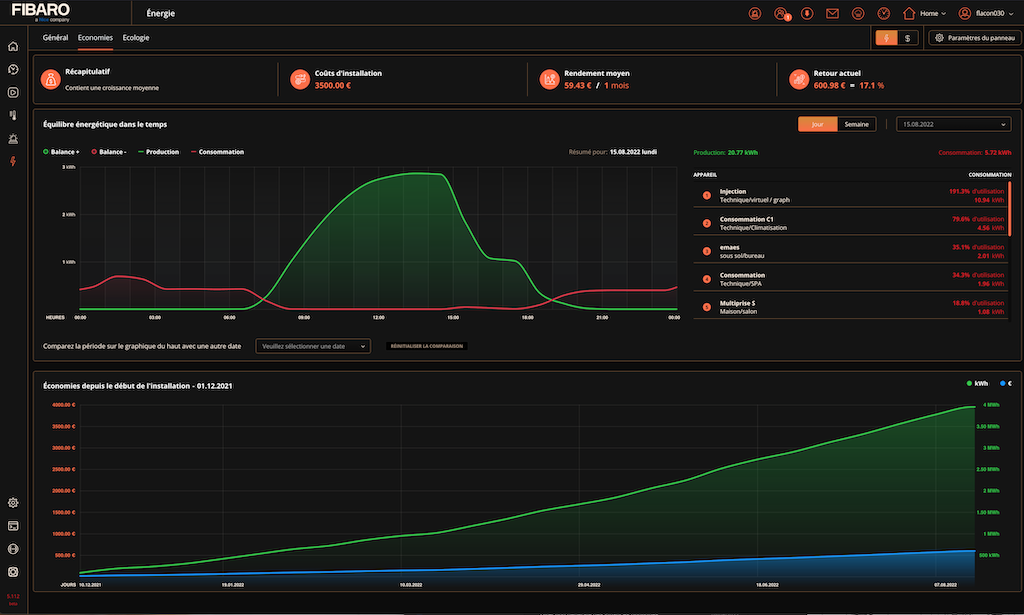The height and width of the screenshot is (615, 1024).
Task: Open the alarm siren icon in sidebar
Action: point(13,138)
